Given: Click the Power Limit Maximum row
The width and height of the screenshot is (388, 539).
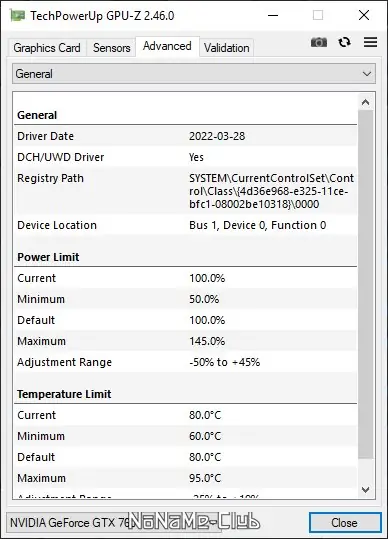Looking at the screenshot, I should tap(186, 341).
